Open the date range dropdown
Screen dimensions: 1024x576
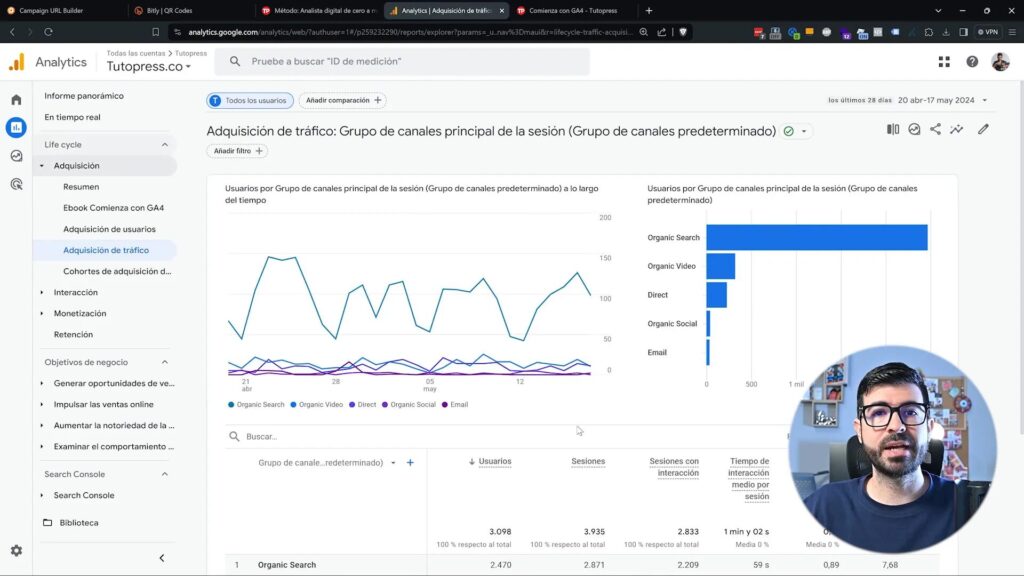[985, 100]
